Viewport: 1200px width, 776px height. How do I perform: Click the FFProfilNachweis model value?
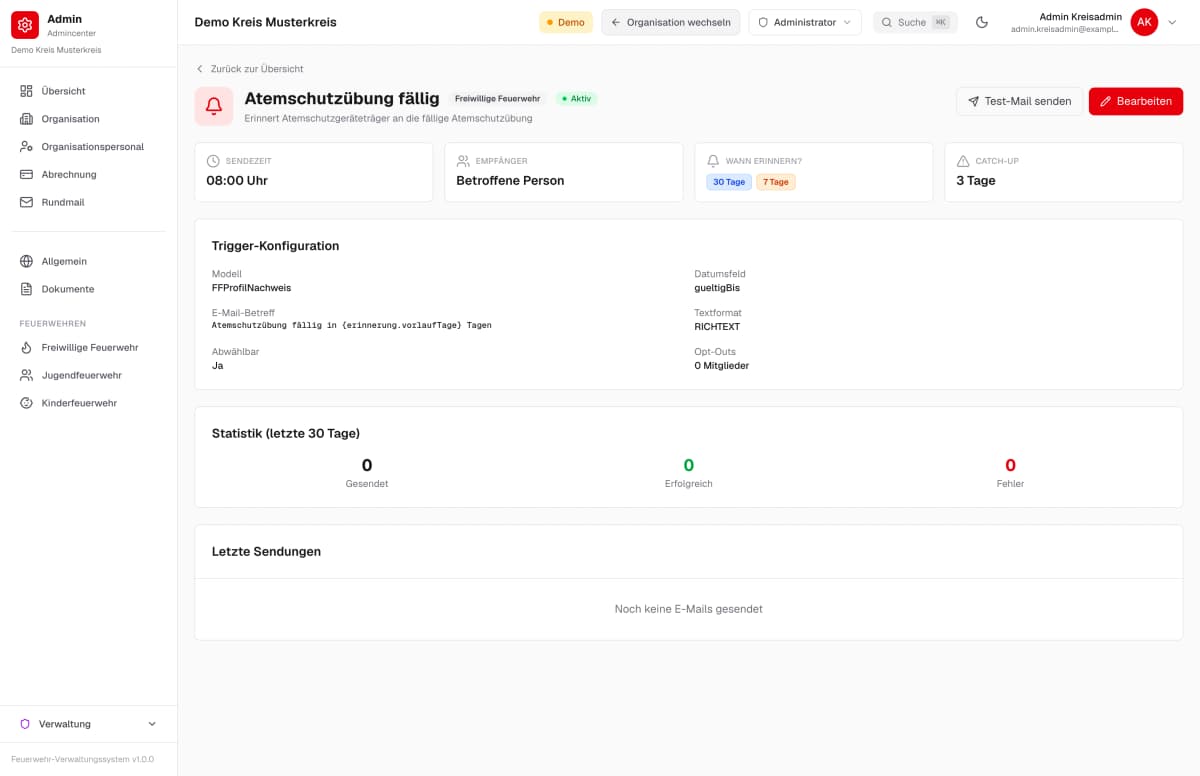[x=252, y=288]
